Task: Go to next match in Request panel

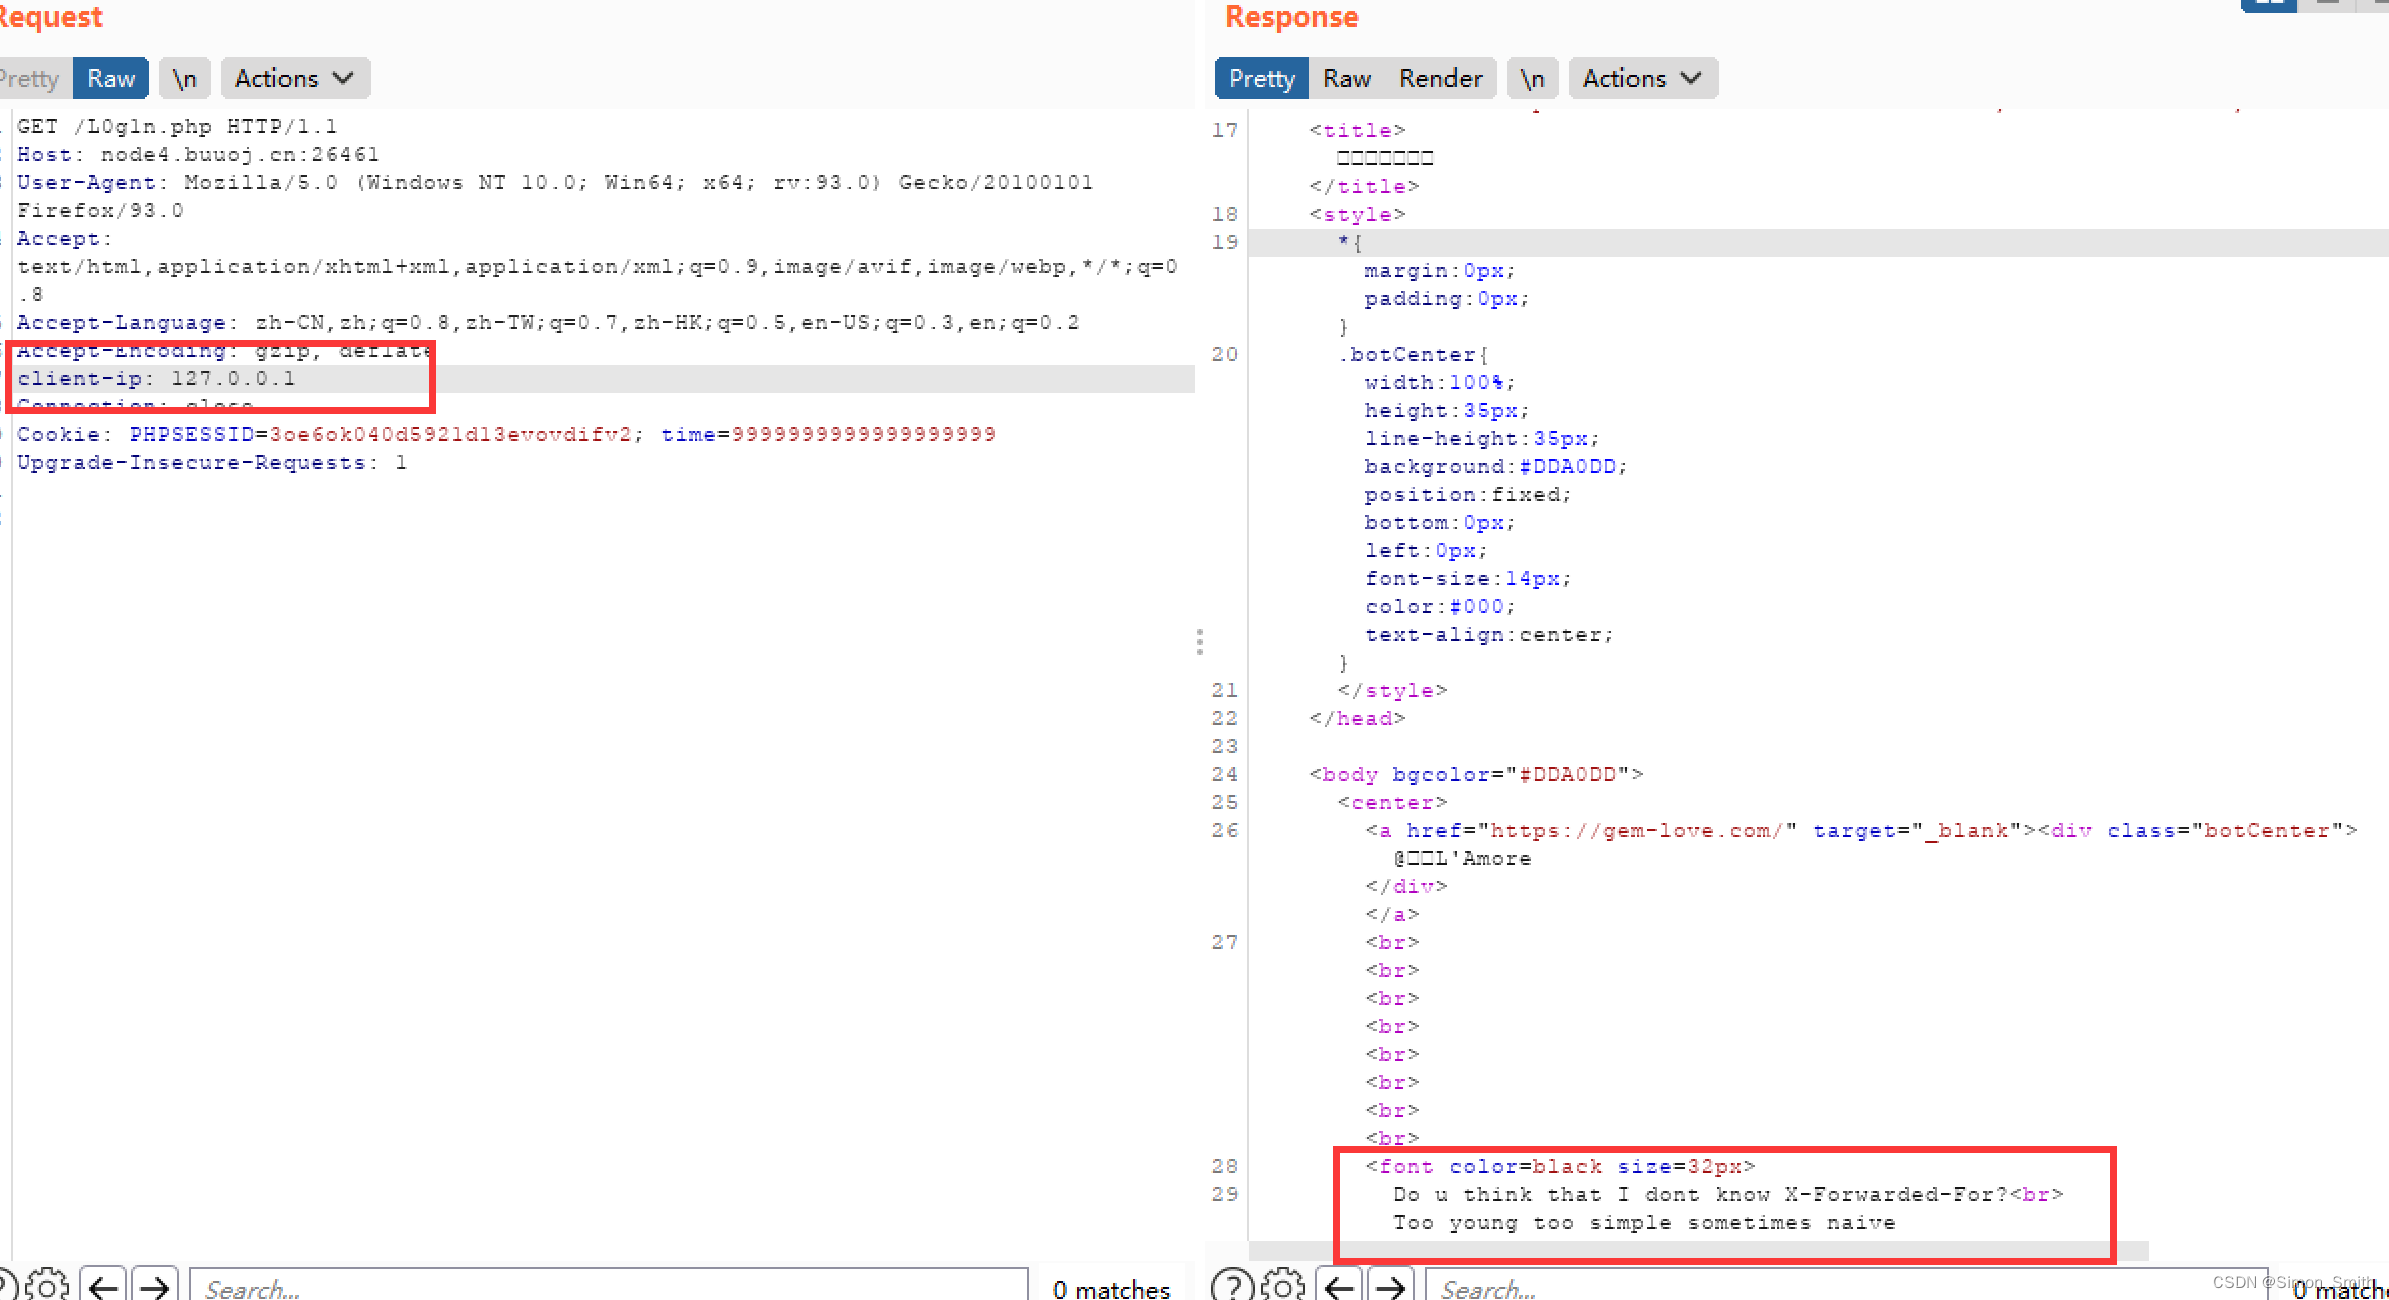Action: pyautogui.click(x=154, y=1285)
